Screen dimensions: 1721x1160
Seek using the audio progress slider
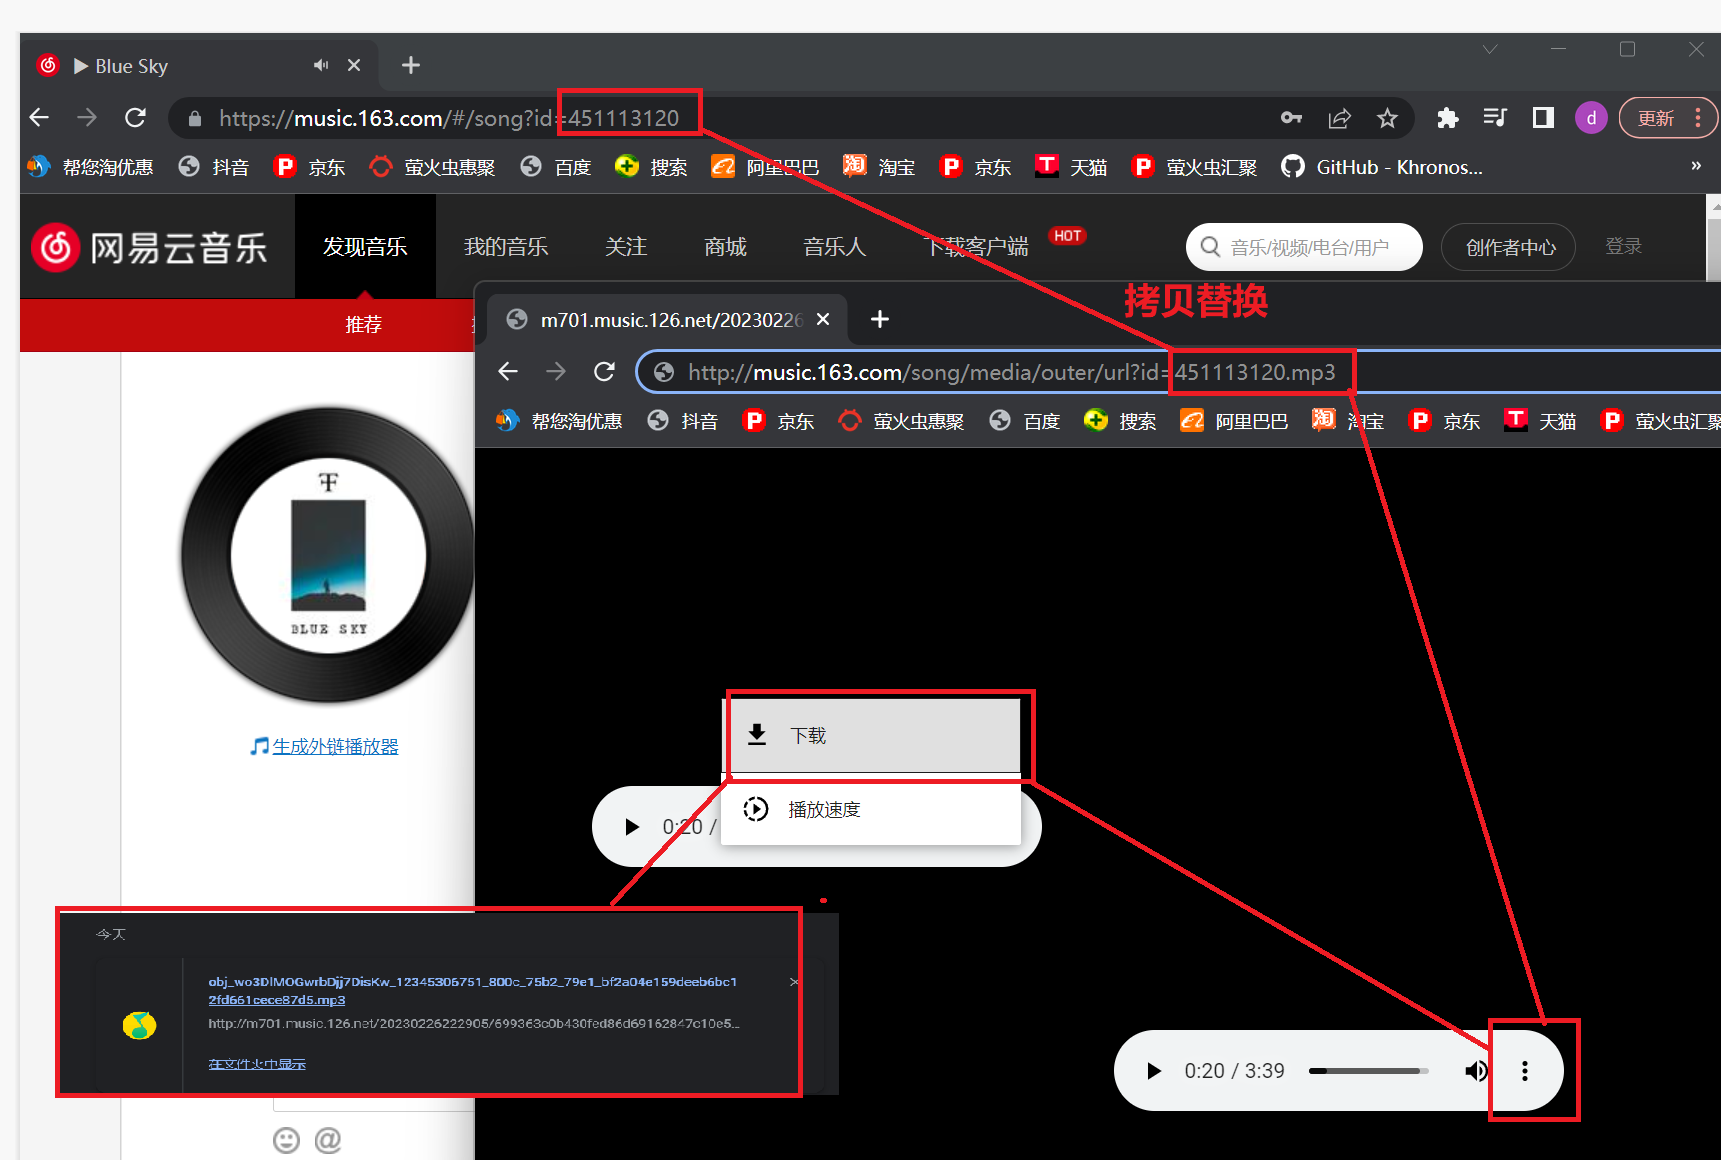(x=1368, y=1071)
